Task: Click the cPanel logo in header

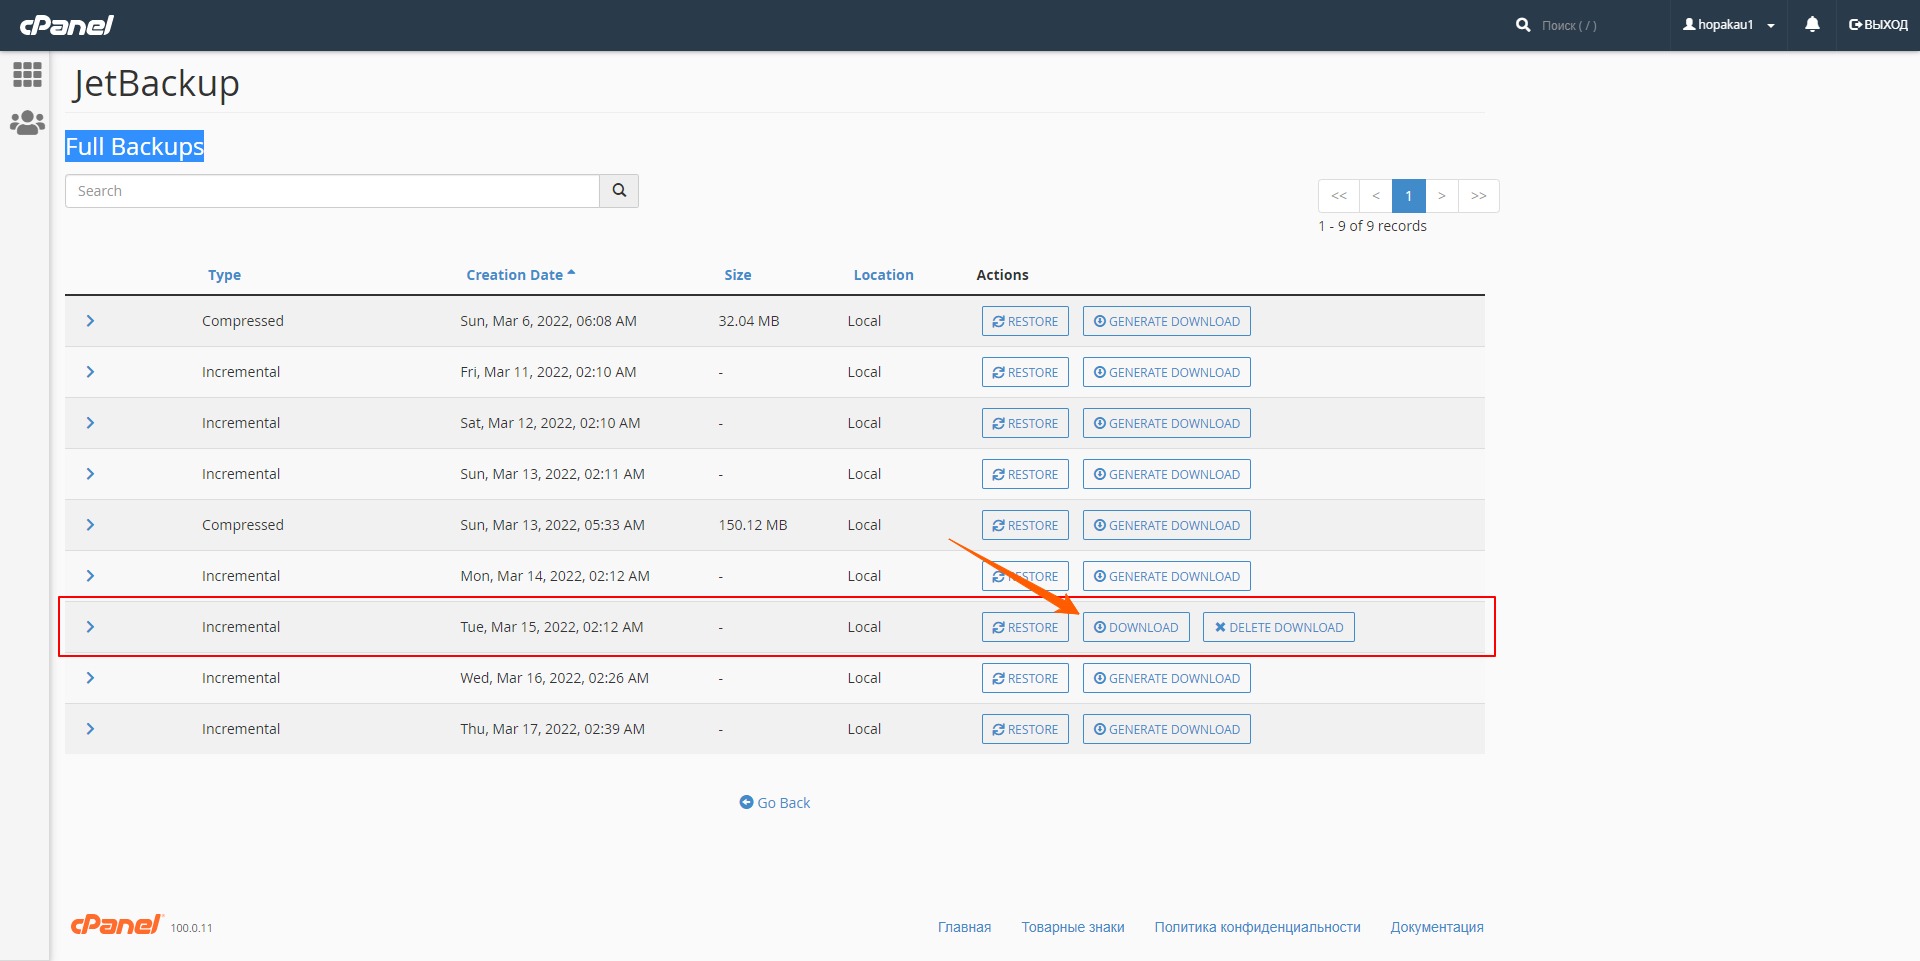Action: tap(66, 24)
